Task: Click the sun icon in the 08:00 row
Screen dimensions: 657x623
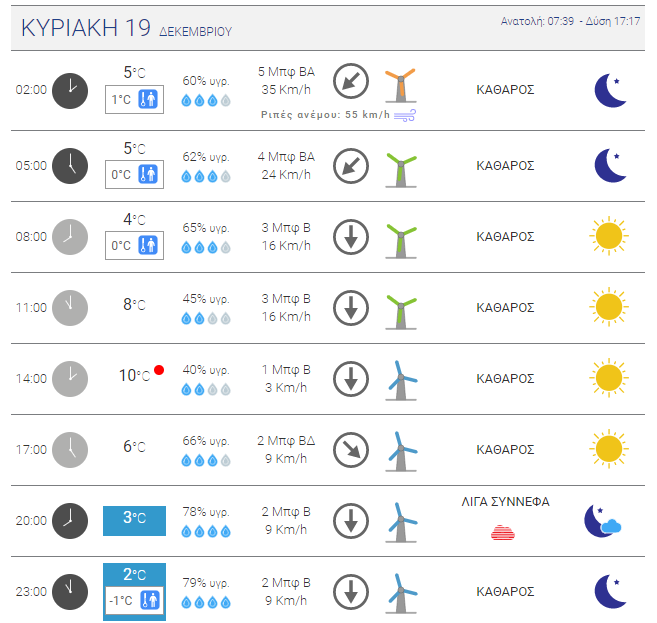Action: pyautogui.click(x=609, y=236)
